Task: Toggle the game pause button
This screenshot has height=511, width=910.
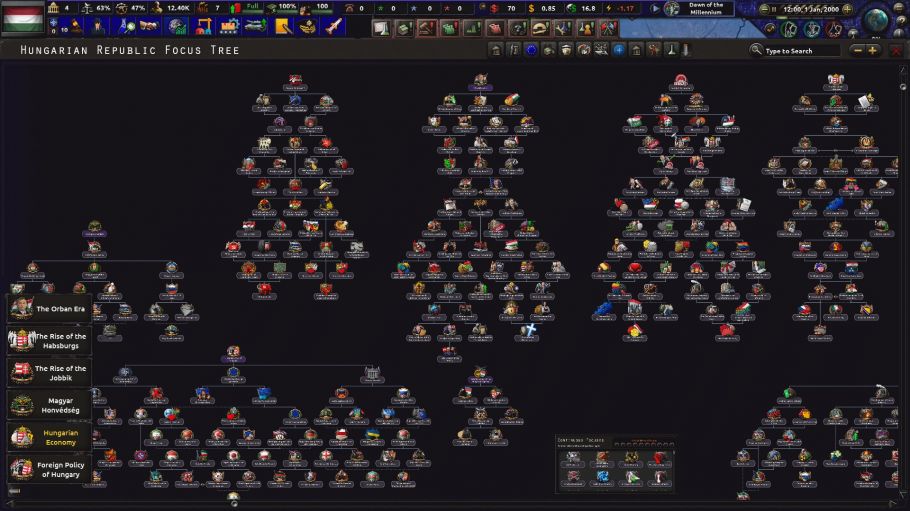Action: 774,9
